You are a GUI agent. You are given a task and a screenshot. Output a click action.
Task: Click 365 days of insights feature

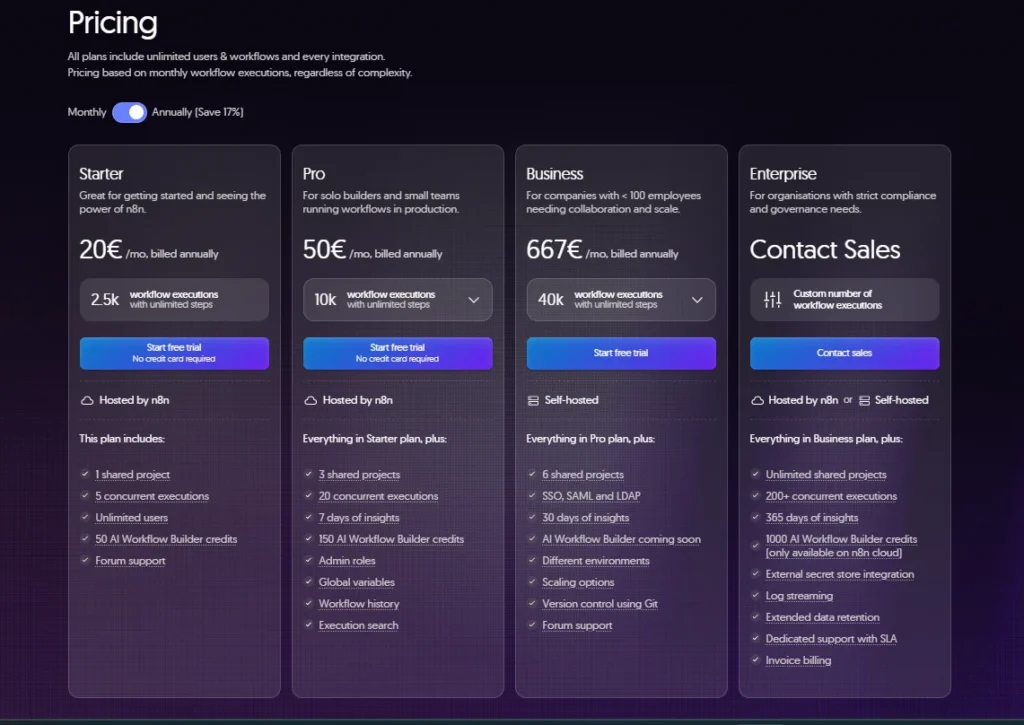pos(812,518)
